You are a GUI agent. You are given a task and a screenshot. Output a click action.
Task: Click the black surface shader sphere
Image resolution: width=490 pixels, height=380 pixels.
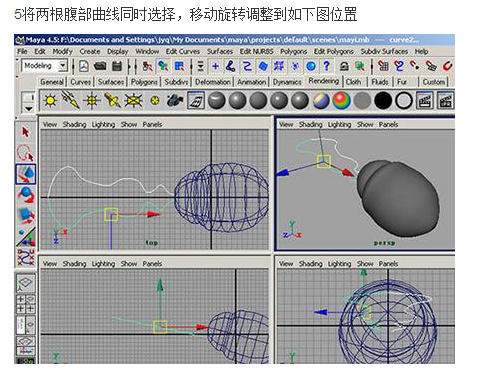(x=383, y=101)
